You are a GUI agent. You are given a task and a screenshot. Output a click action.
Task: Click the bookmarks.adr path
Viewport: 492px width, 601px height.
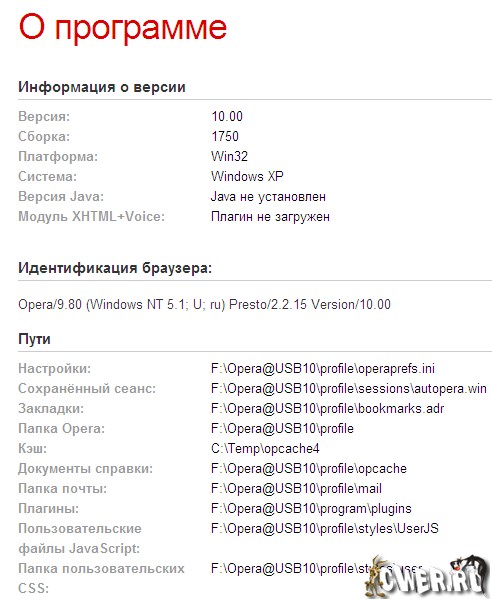[x=327, y=409]
